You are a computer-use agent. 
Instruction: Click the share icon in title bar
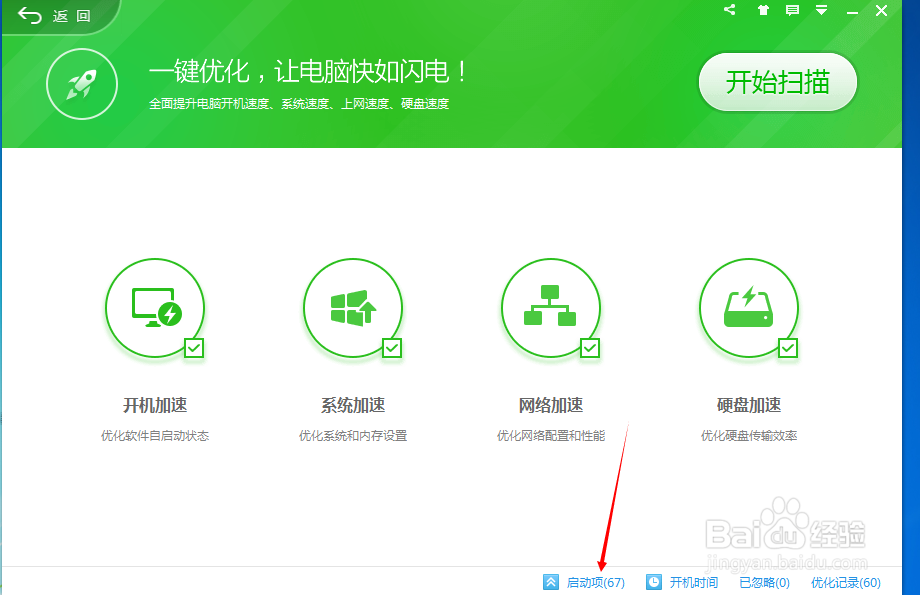(x=729, y=11)
